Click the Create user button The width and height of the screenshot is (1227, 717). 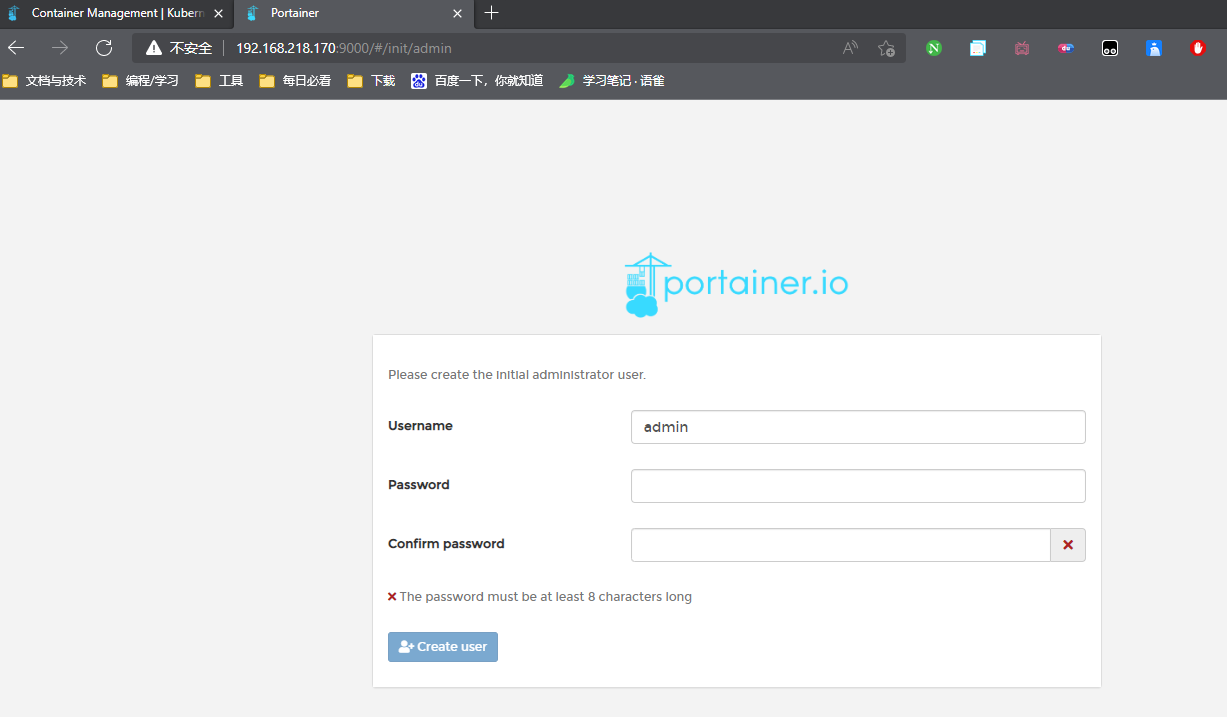point(443,647)
